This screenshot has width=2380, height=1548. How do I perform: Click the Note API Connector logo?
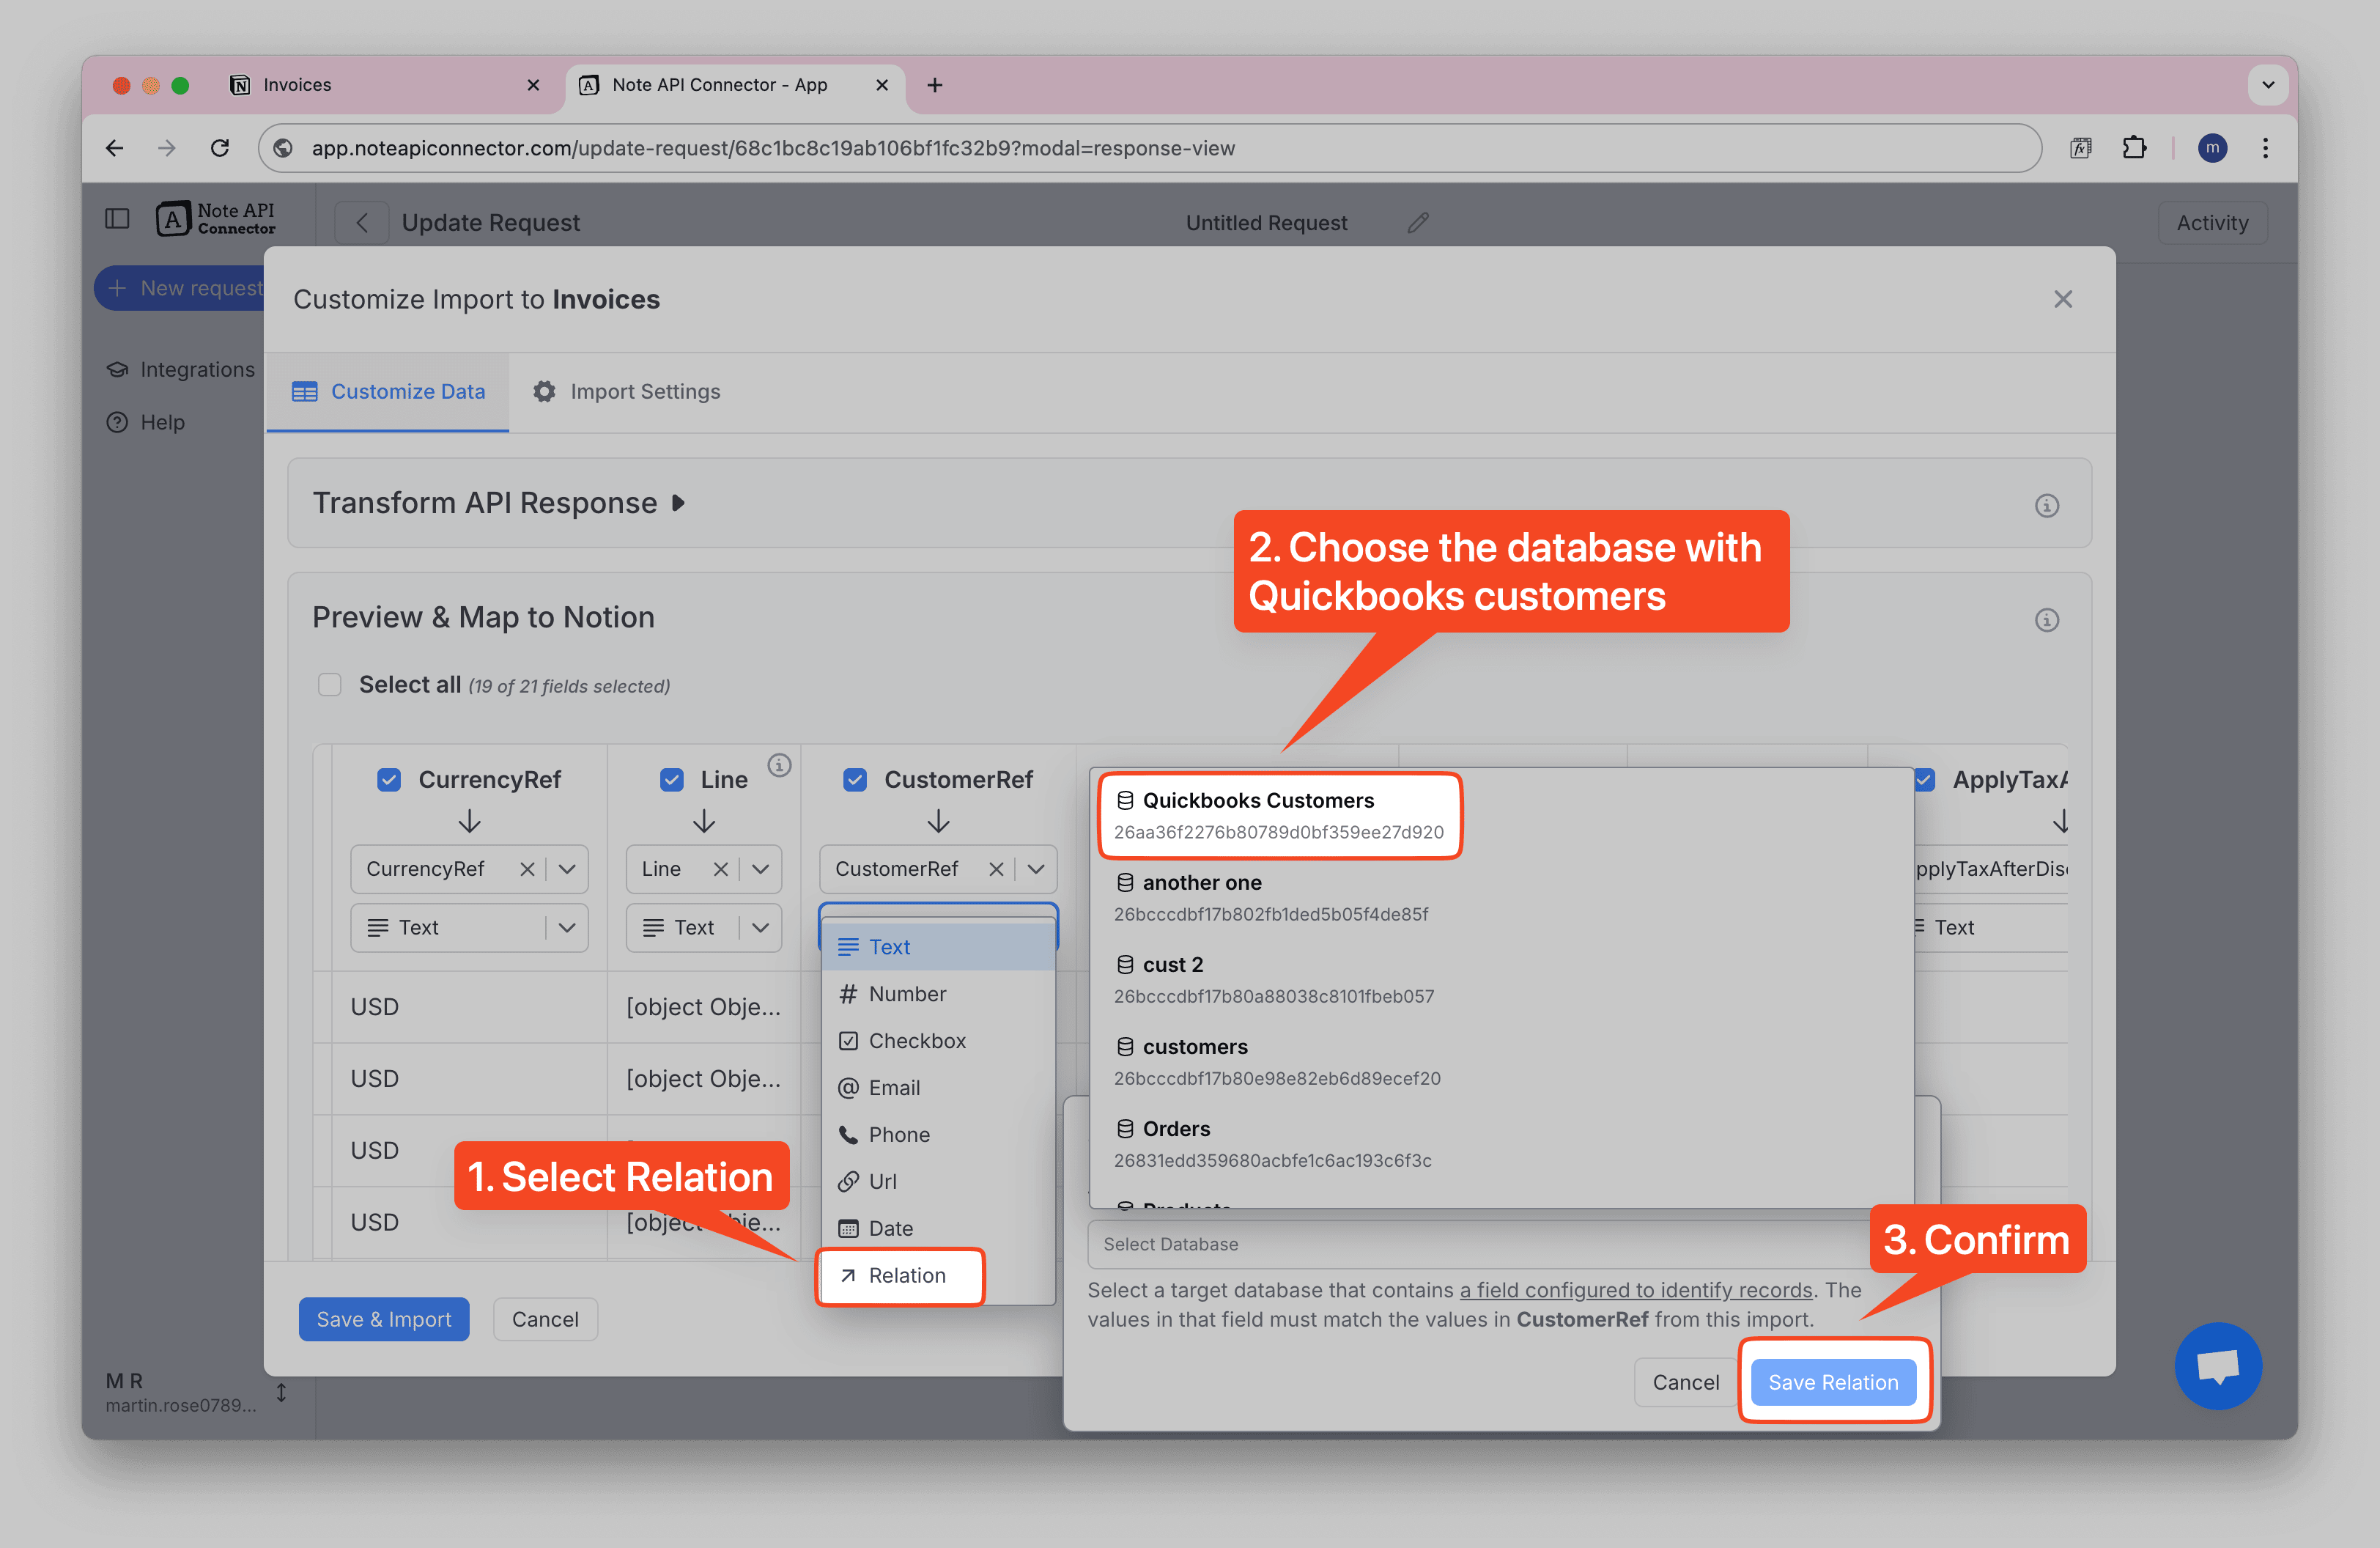(x=216, y=219)
